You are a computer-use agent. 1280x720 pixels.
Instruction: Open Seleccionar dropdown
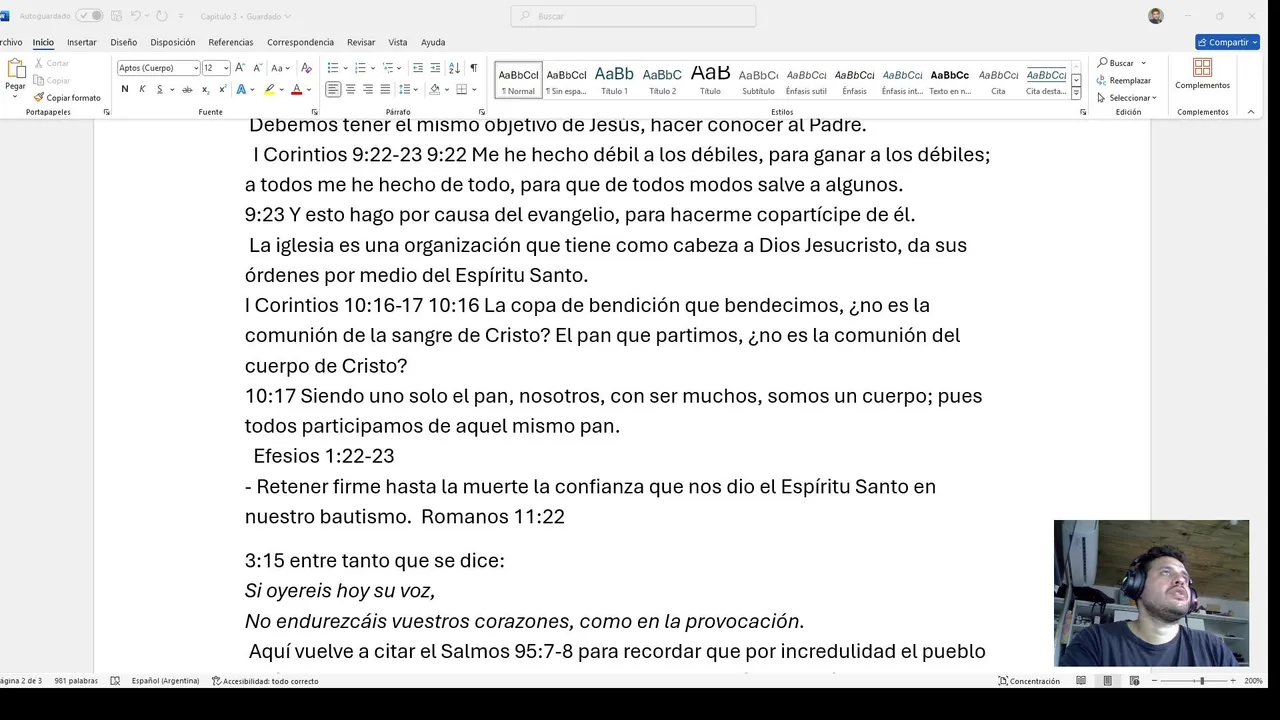tap(1127, 98)
